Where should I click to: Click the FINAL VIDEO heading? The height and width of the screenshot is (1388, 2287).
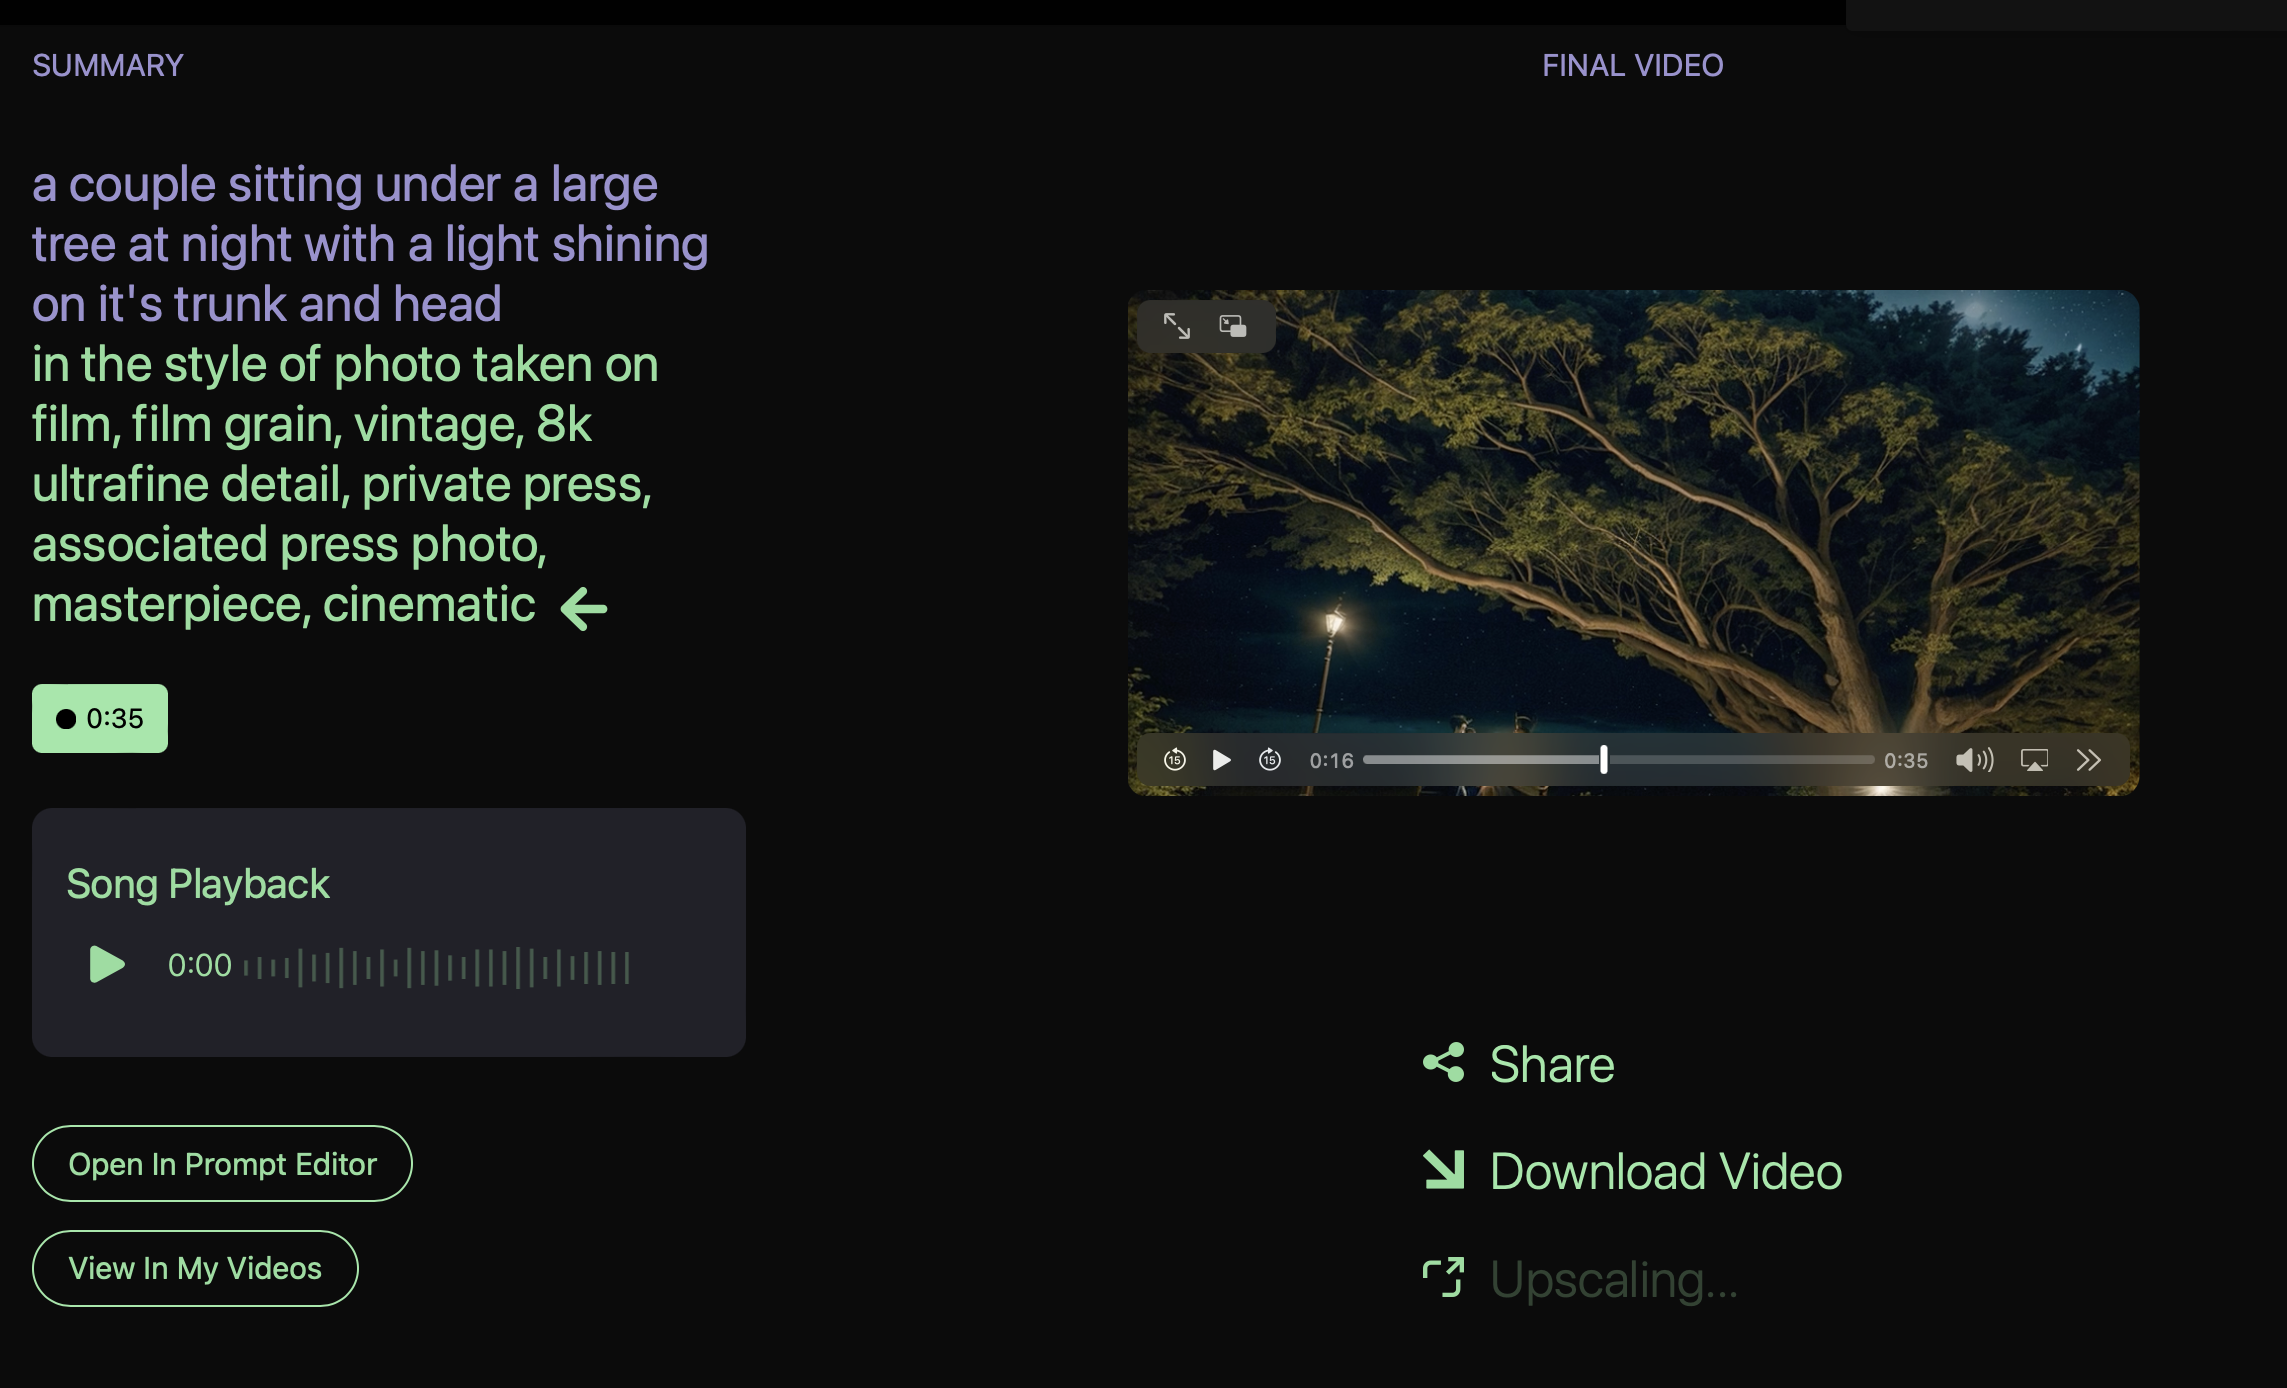tap(1632, 66)
